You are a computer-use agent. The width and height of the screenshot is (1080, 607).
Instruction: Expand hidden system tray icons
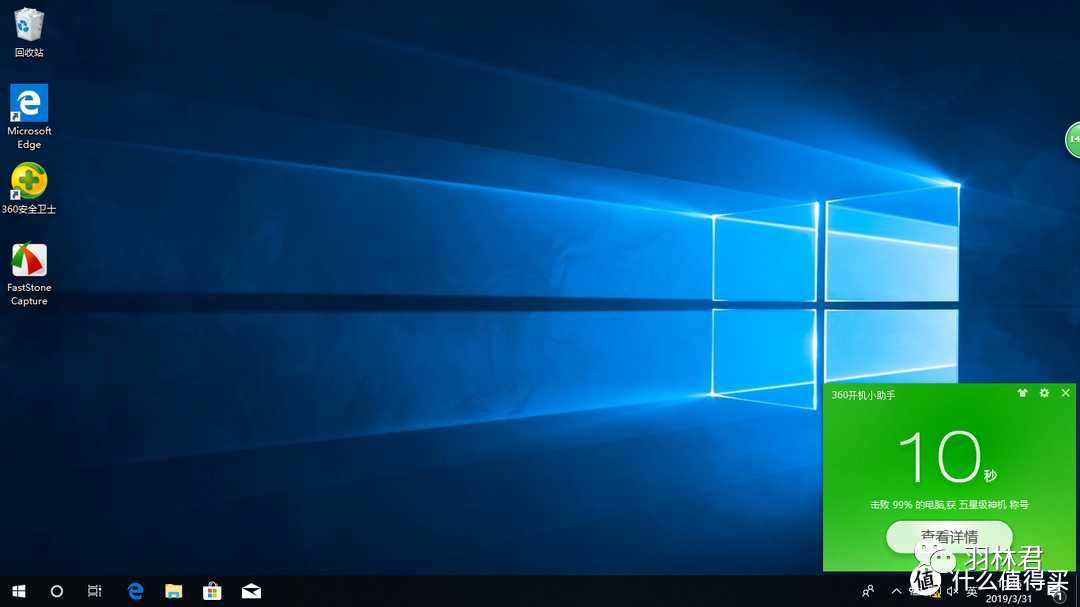896,591
